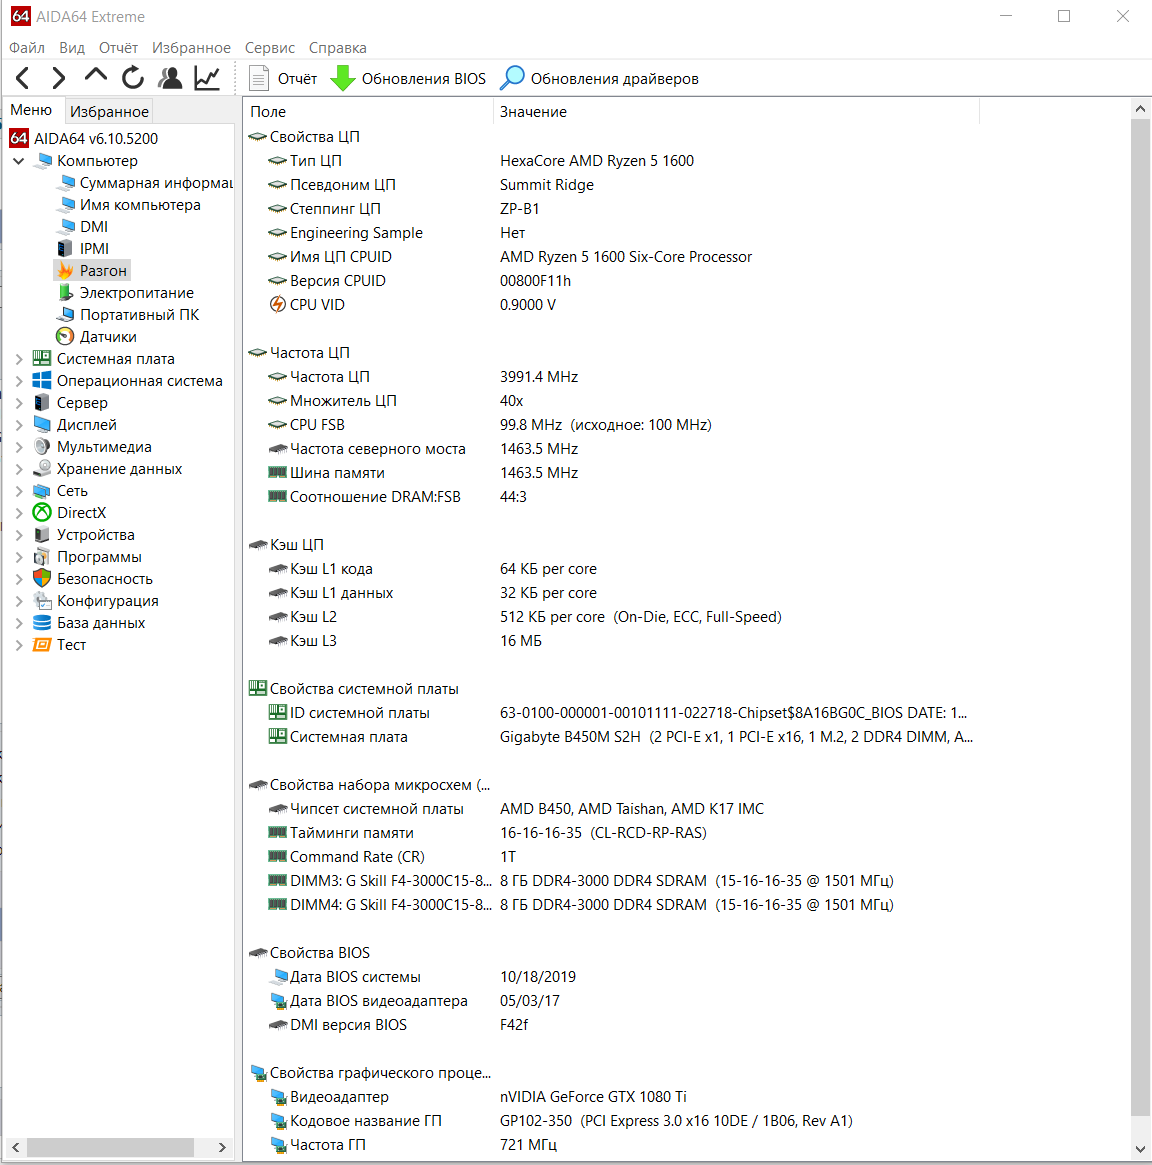The image size is (1152, 1165).
Task: Click the DirectX Xbox icon
Action: coord(42,513)
